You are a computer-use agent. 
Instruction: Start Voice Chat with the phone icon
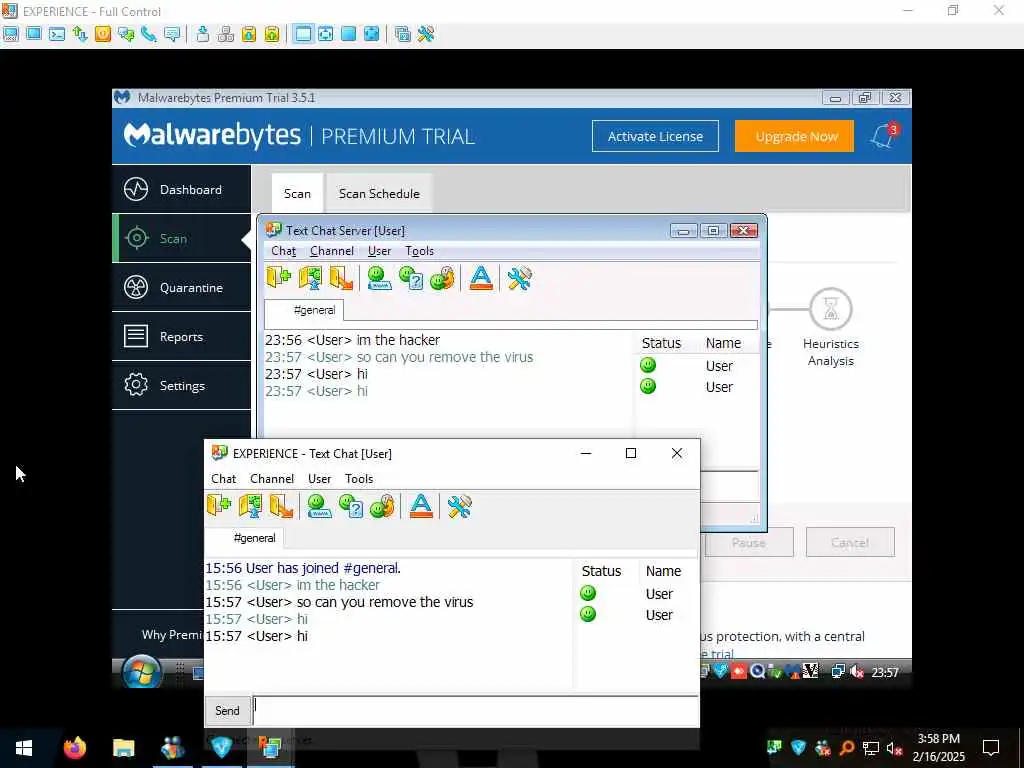click(149, 34)
